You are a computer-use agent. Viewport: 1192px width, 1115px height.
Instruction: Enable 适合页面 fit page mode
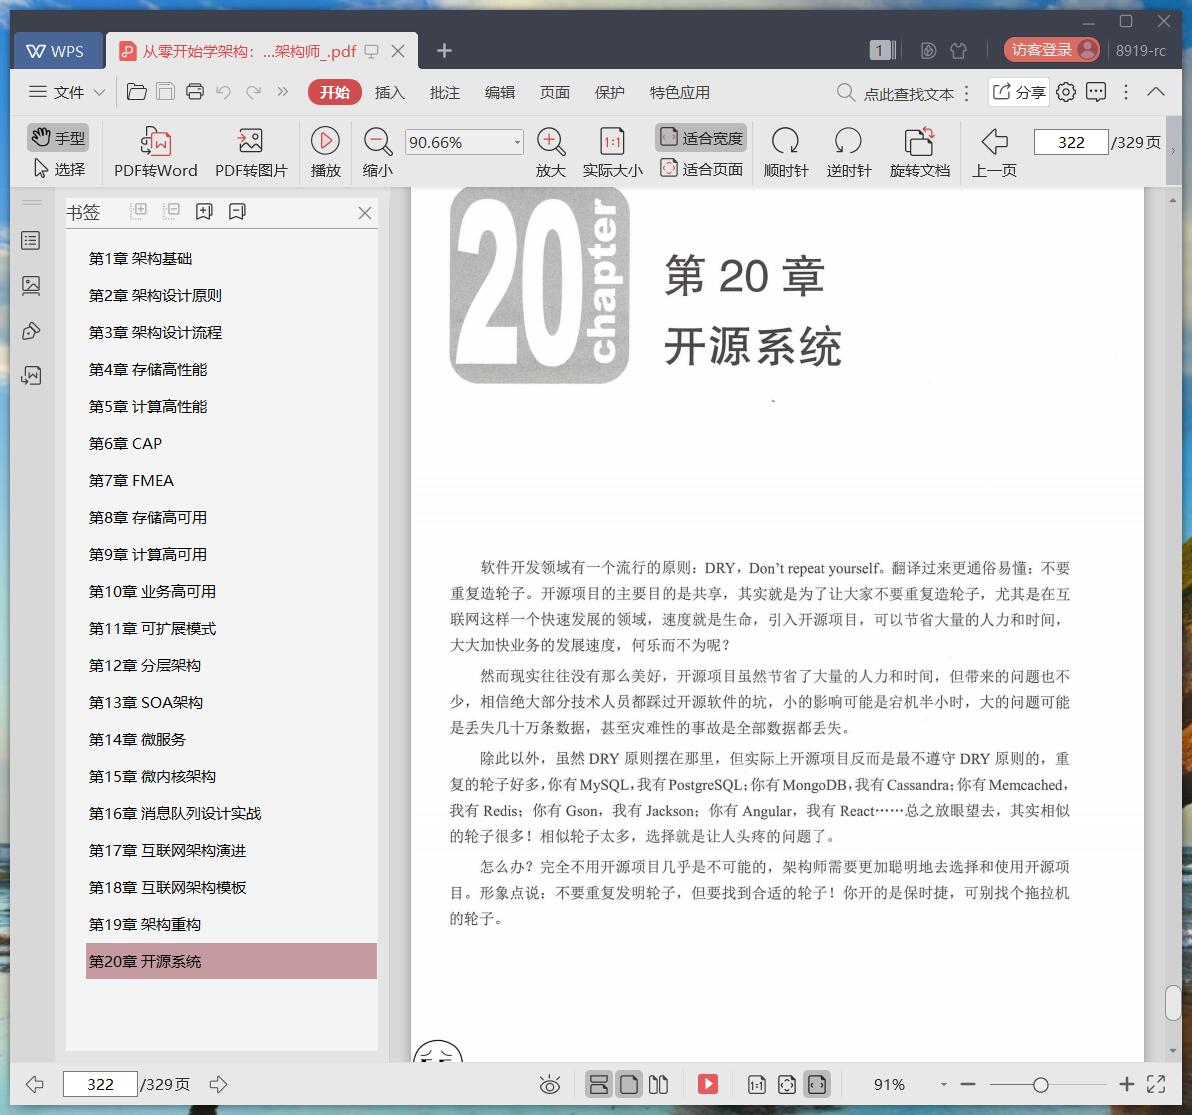[702, 169]
